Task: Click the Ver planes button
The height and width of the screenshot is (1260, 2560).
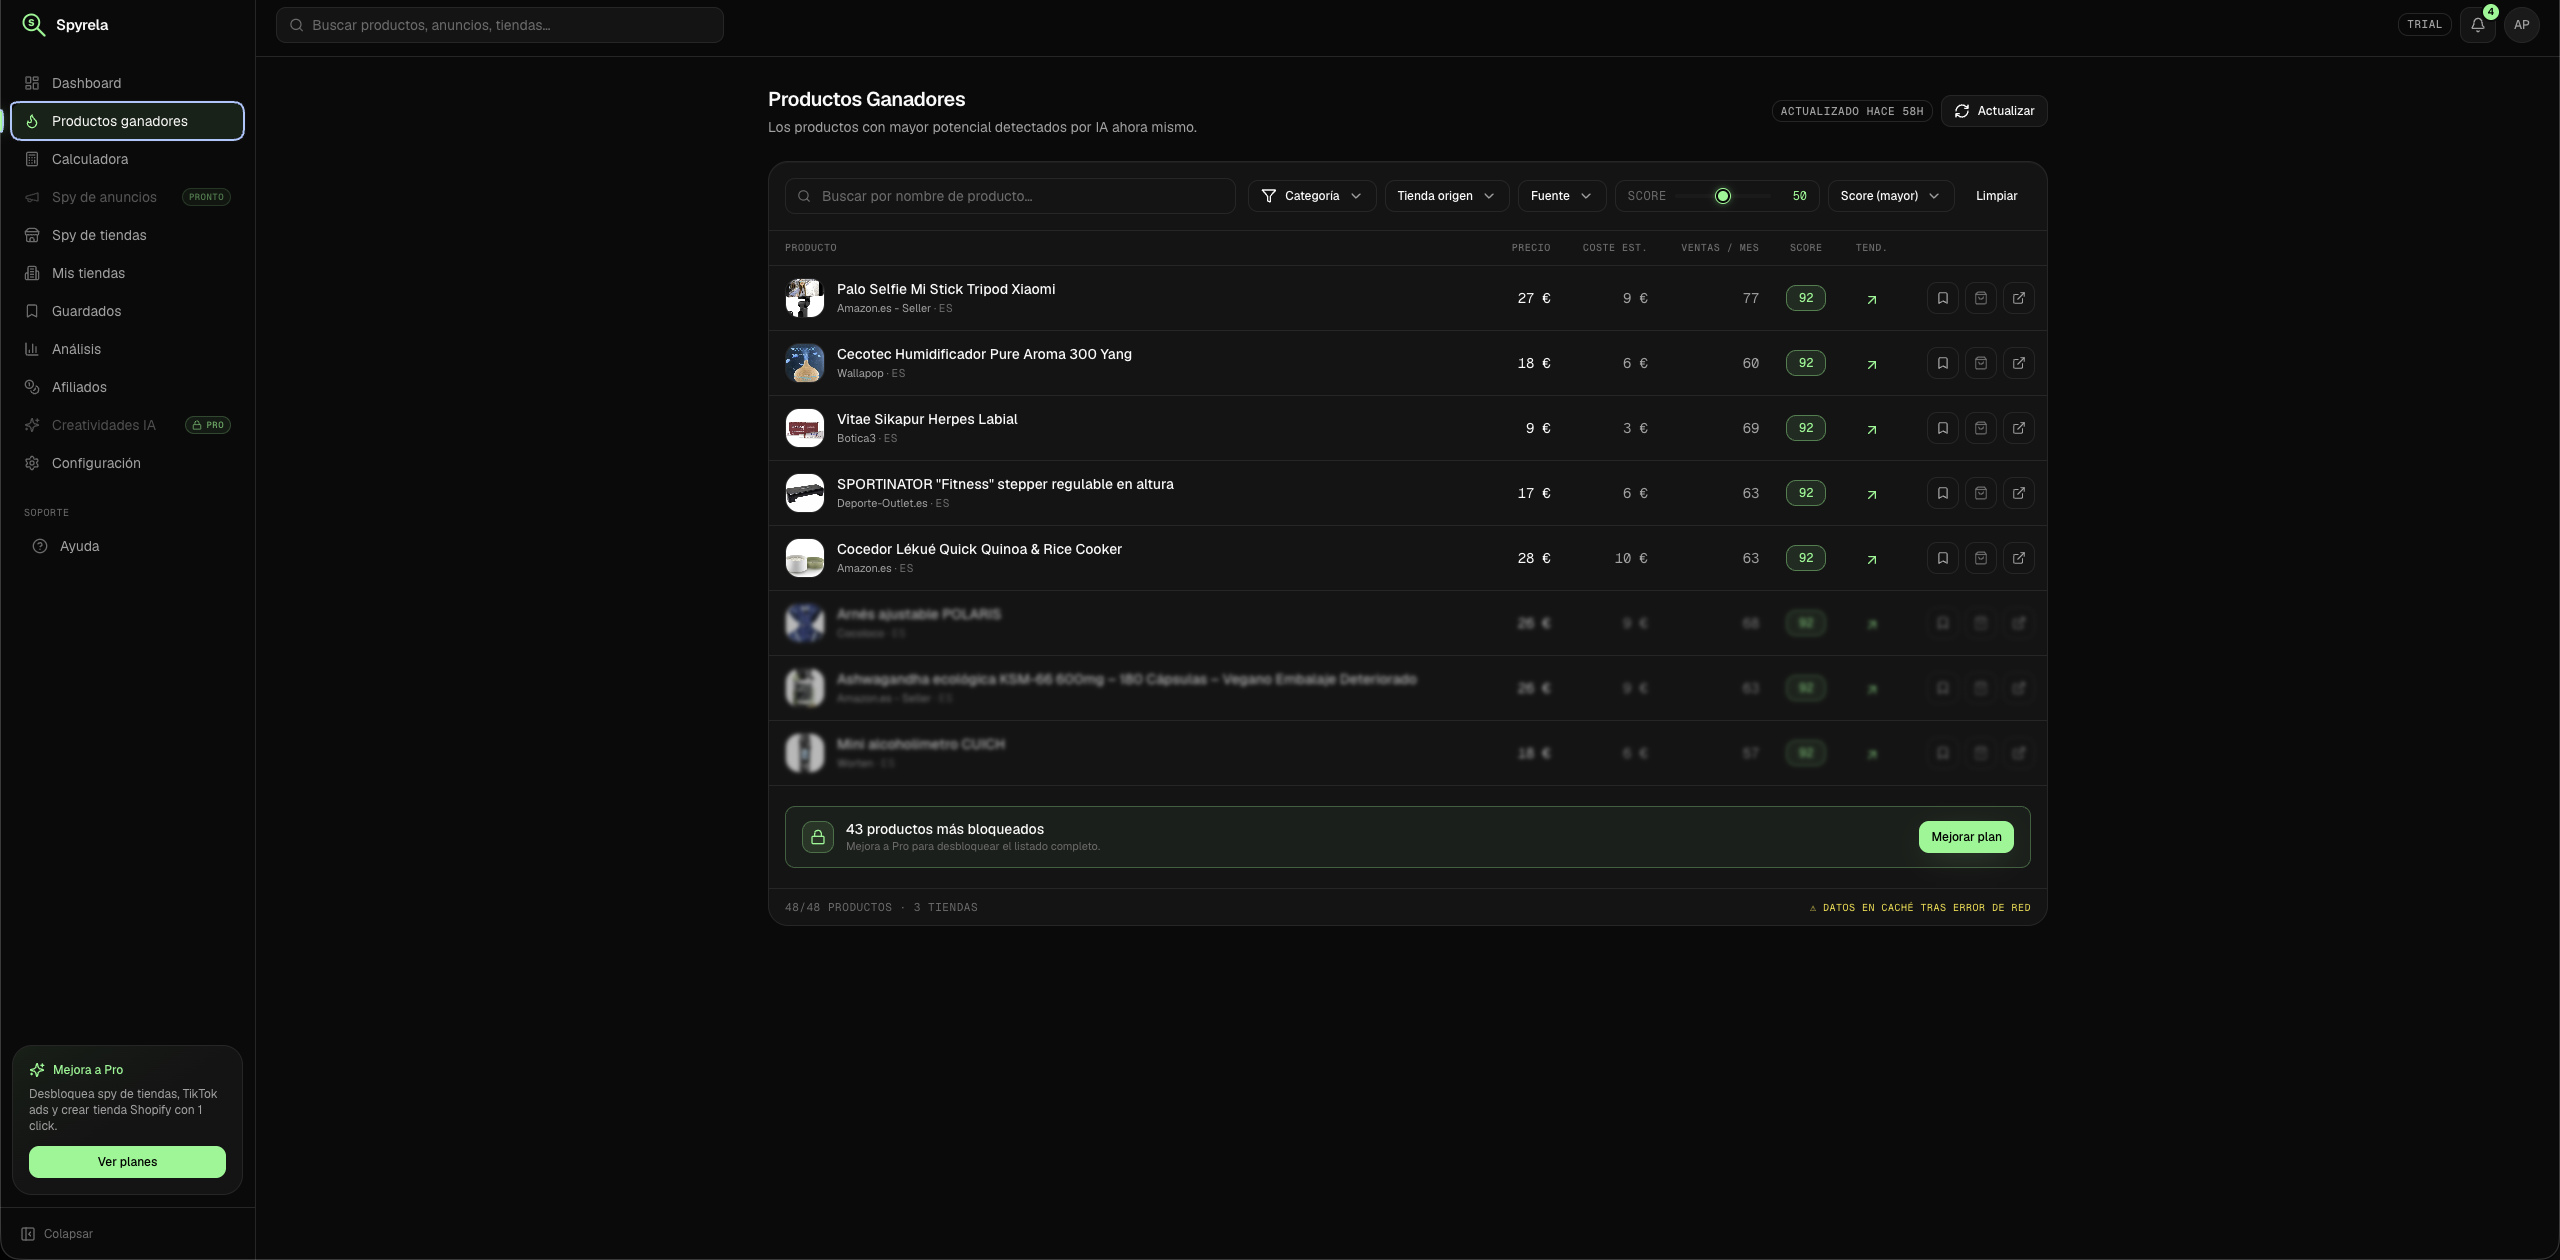Action: [127, 1162]
